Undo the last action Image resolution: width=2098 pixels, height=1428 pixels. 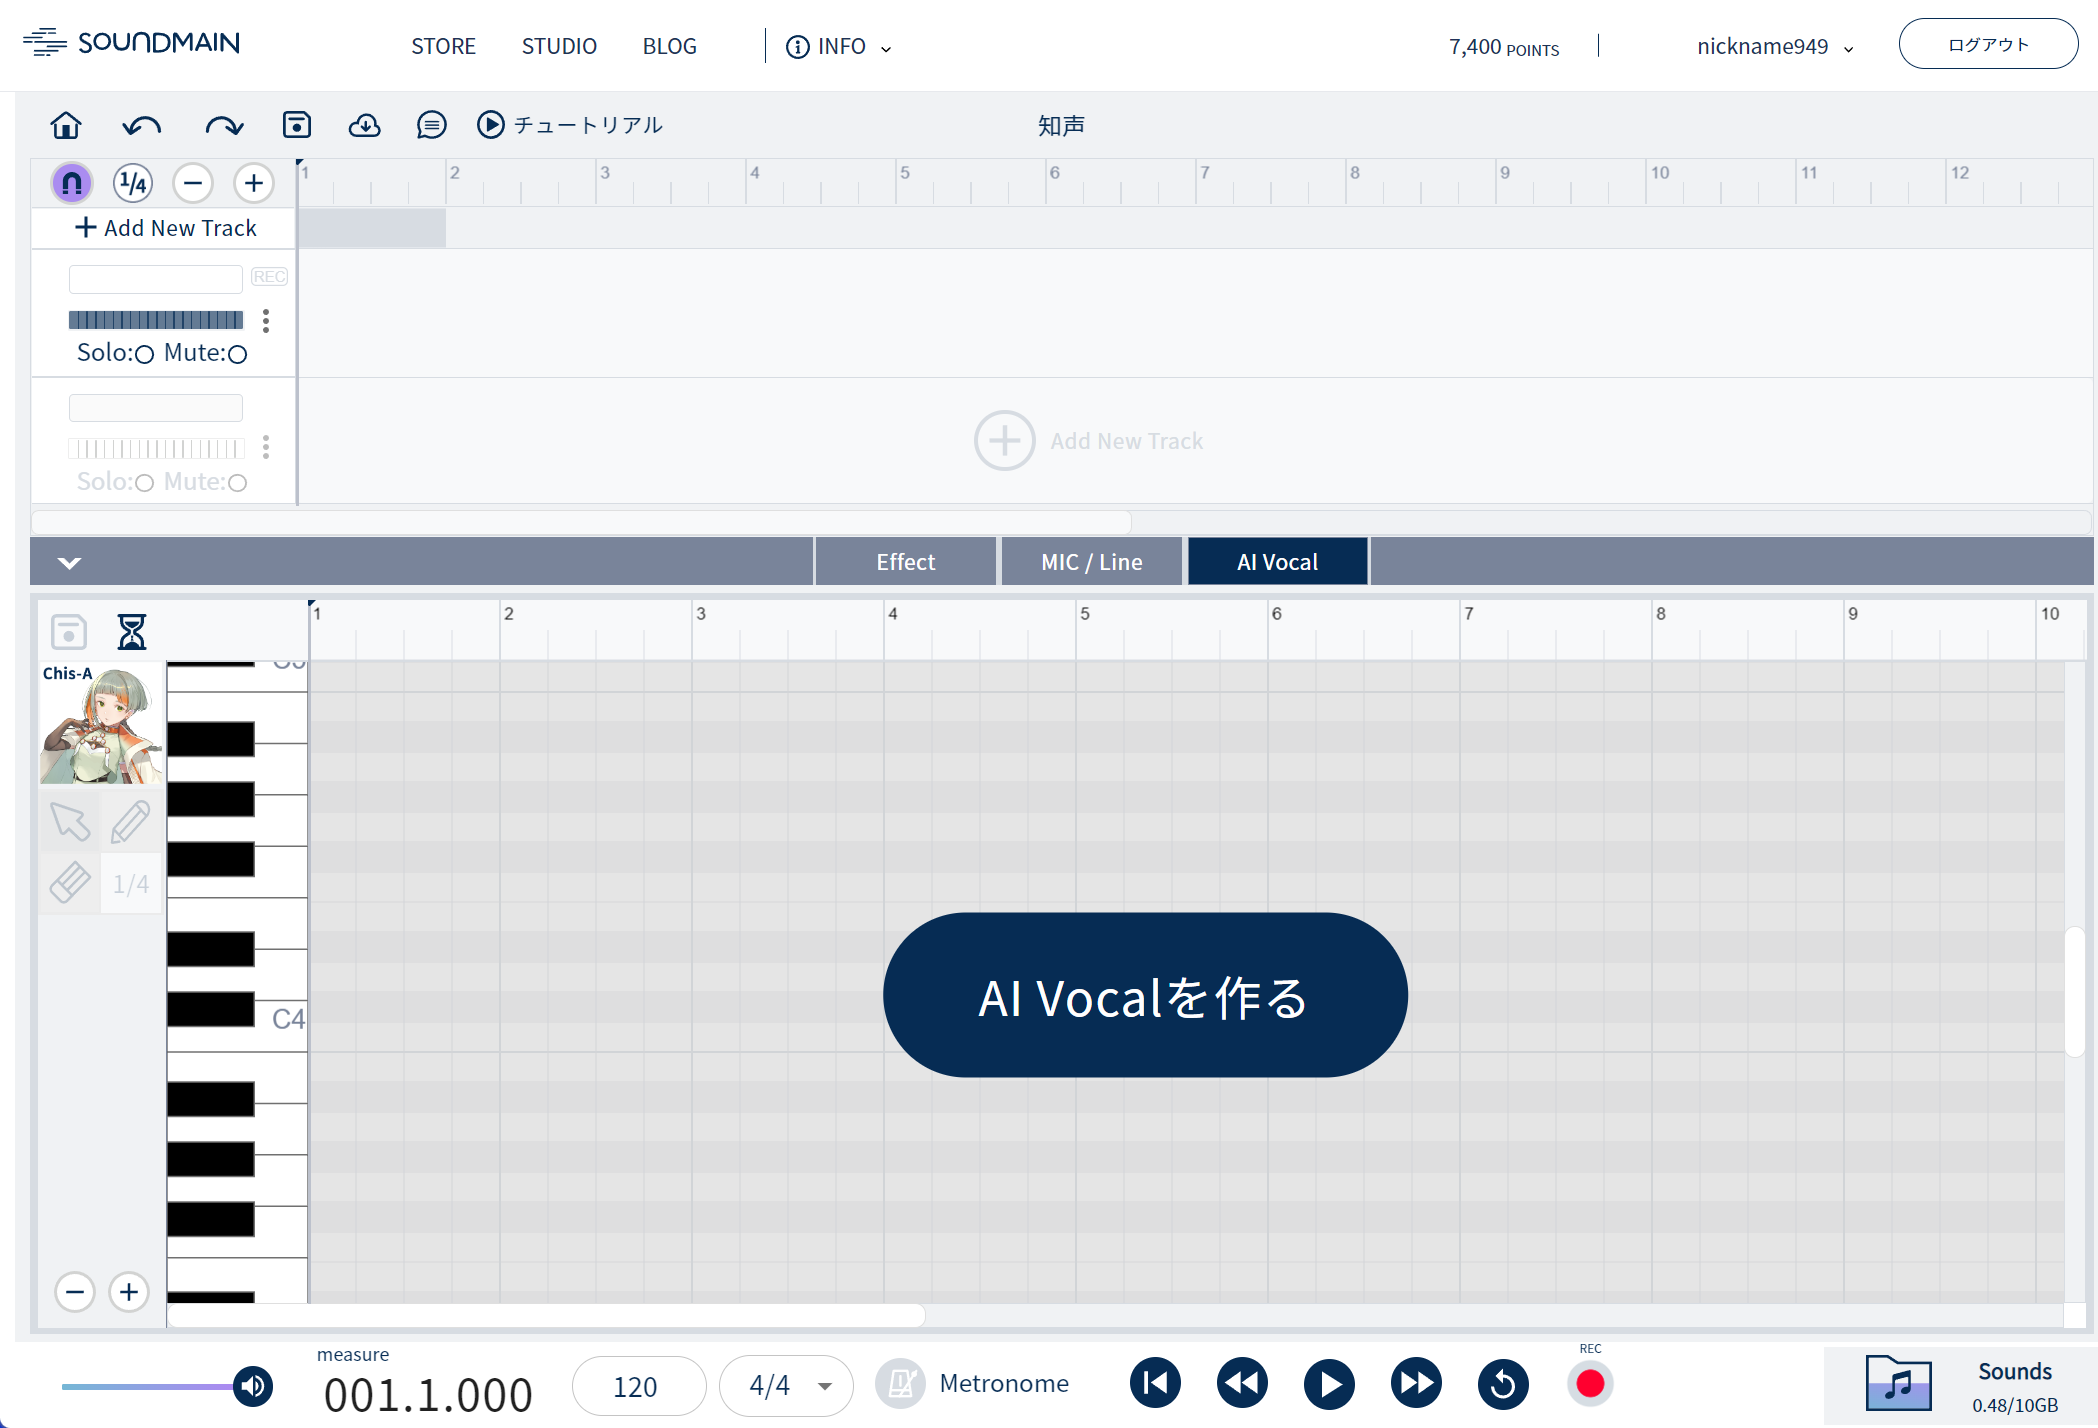tap(141, 126)
